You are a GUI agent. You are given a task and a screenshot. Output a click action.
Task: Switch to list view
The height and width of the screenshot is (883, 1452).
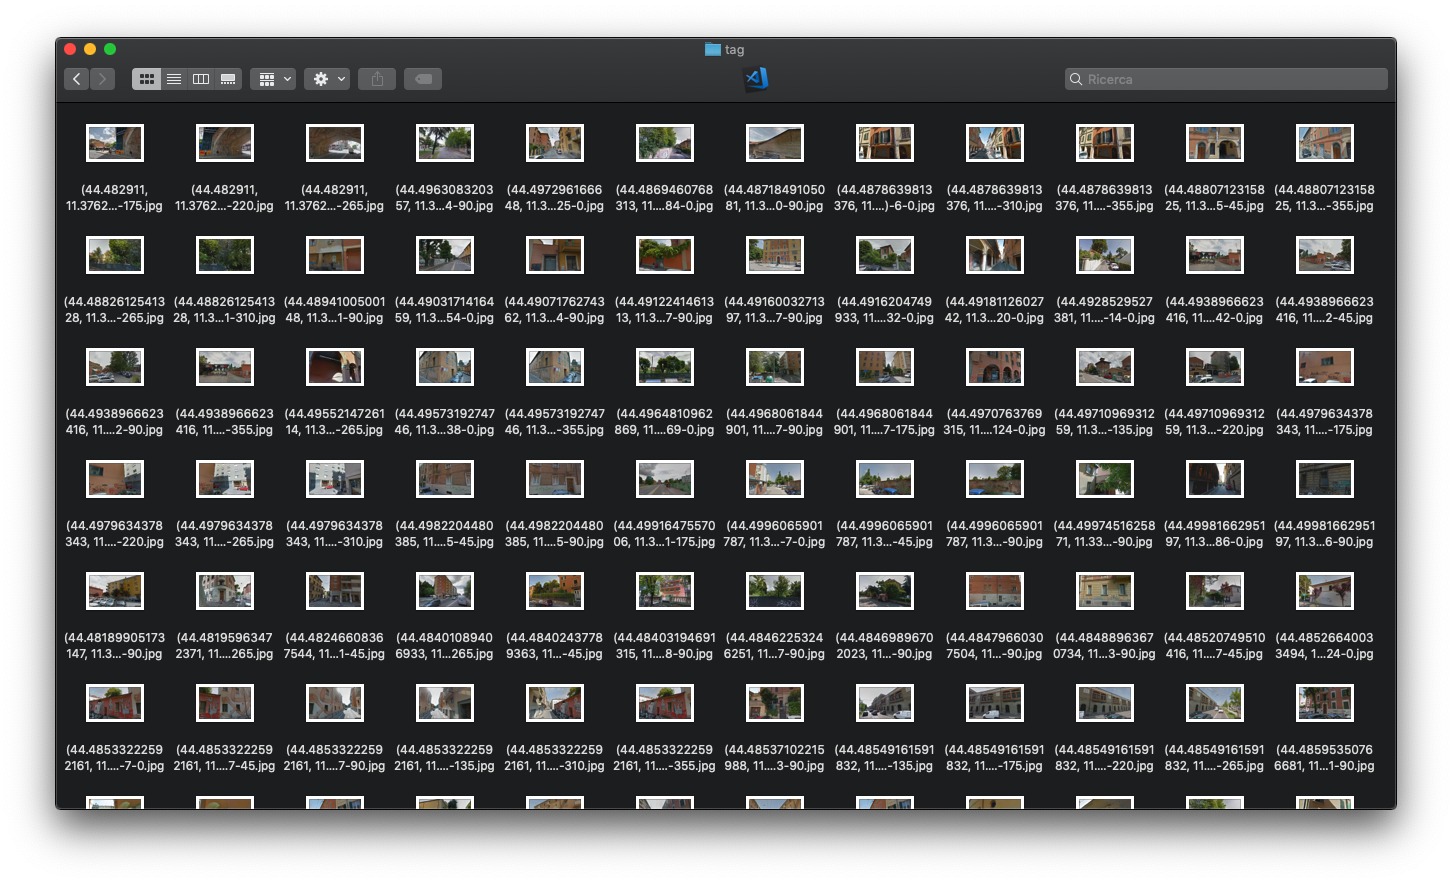point(174,79)
